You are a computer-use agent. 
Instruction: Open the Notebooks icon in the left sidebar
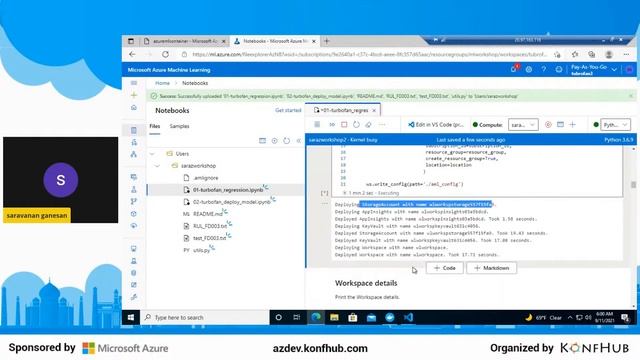[x=134, y=130]
